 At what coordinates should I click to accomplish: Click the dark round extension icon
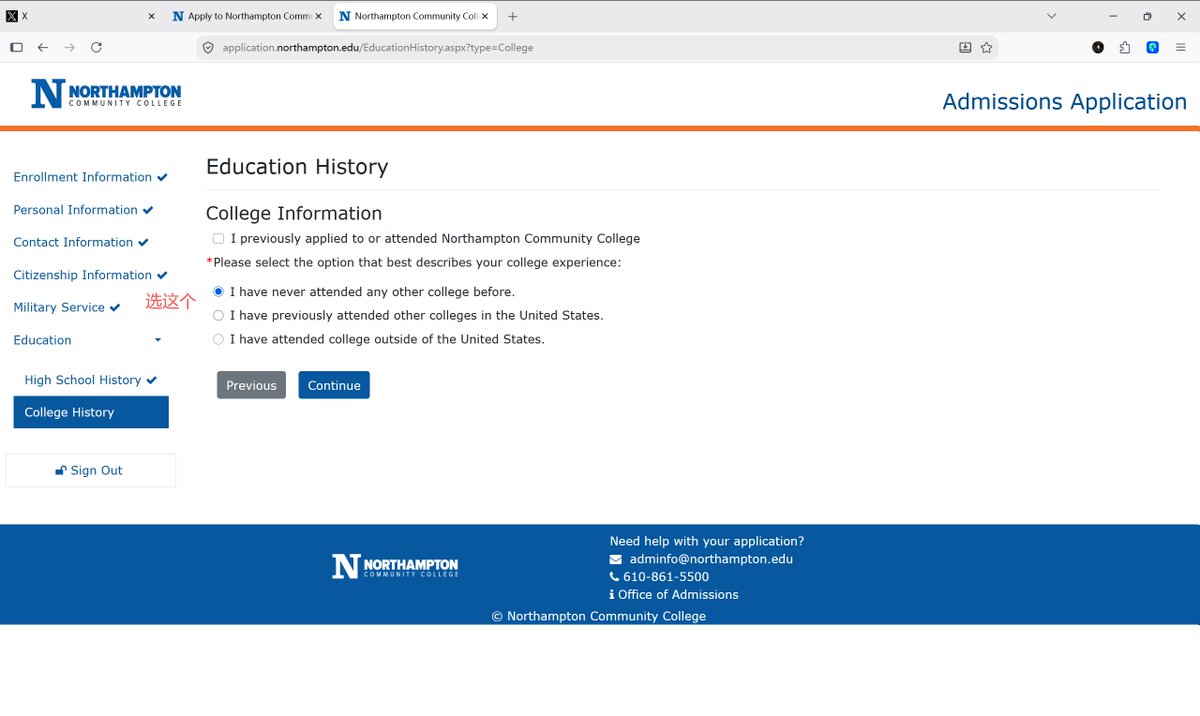click(x=1098, y=47)
